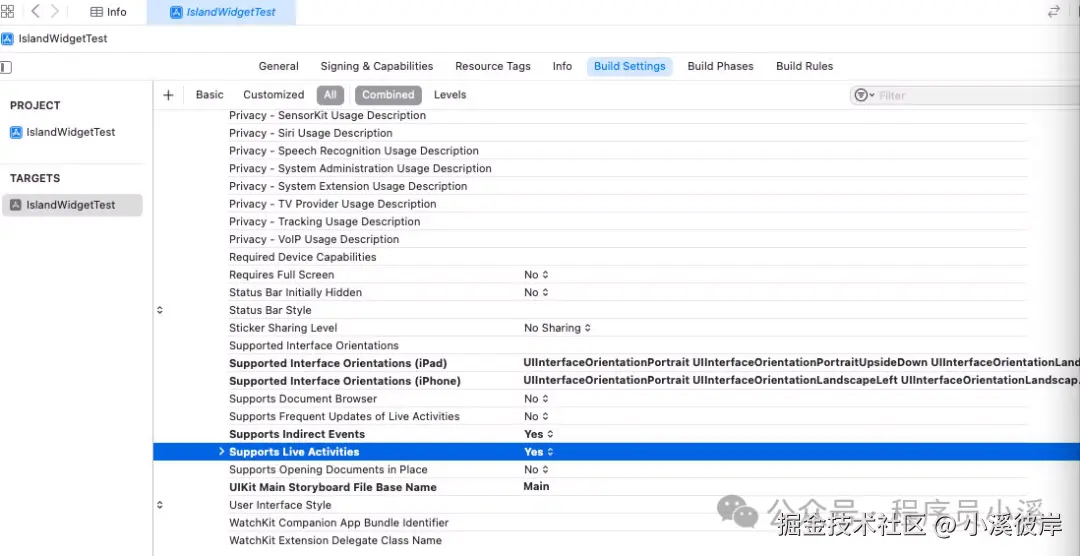Select Supported Interface Orientations plain row
Image resolution: width=1080 pixels, height=556 pixels.
313,345
